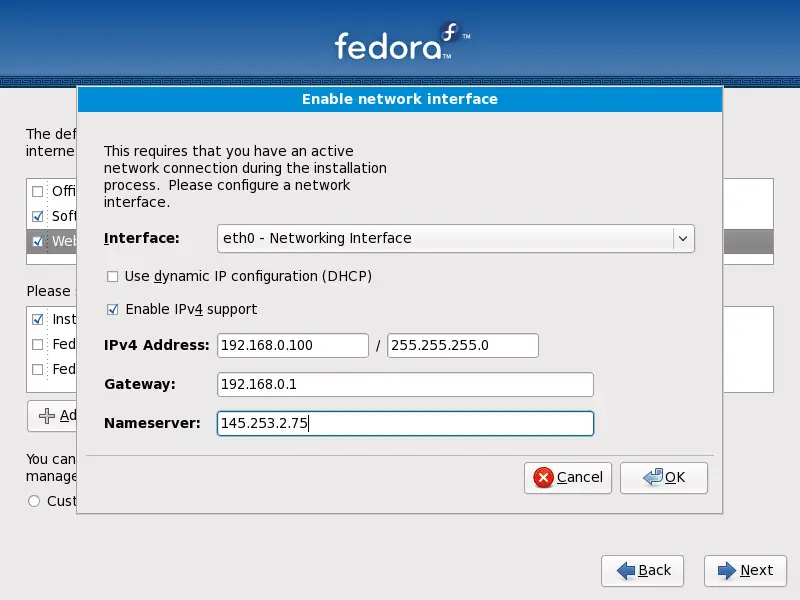This screenshot has width=800, height=600.
Task: Click the 'Interface:' label
Action: coord(142,238)
